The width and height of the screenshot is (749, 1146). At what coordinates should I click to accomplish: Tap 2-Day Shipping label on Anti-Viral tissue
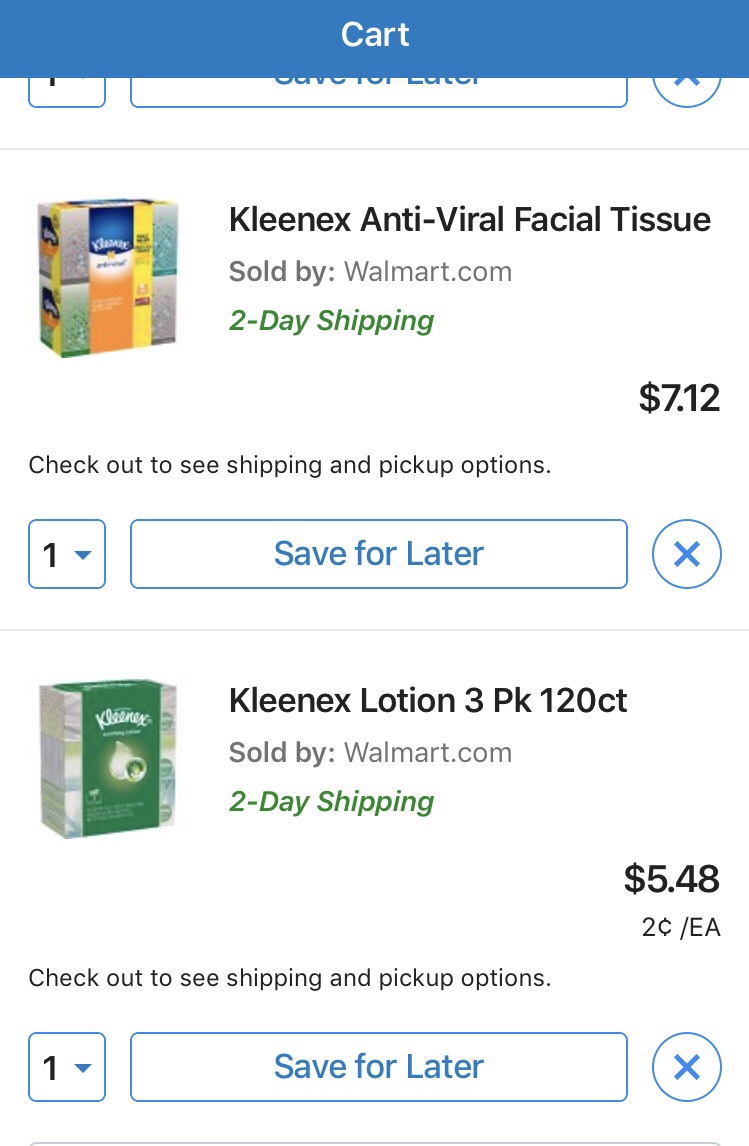click(x=331, y=321)
